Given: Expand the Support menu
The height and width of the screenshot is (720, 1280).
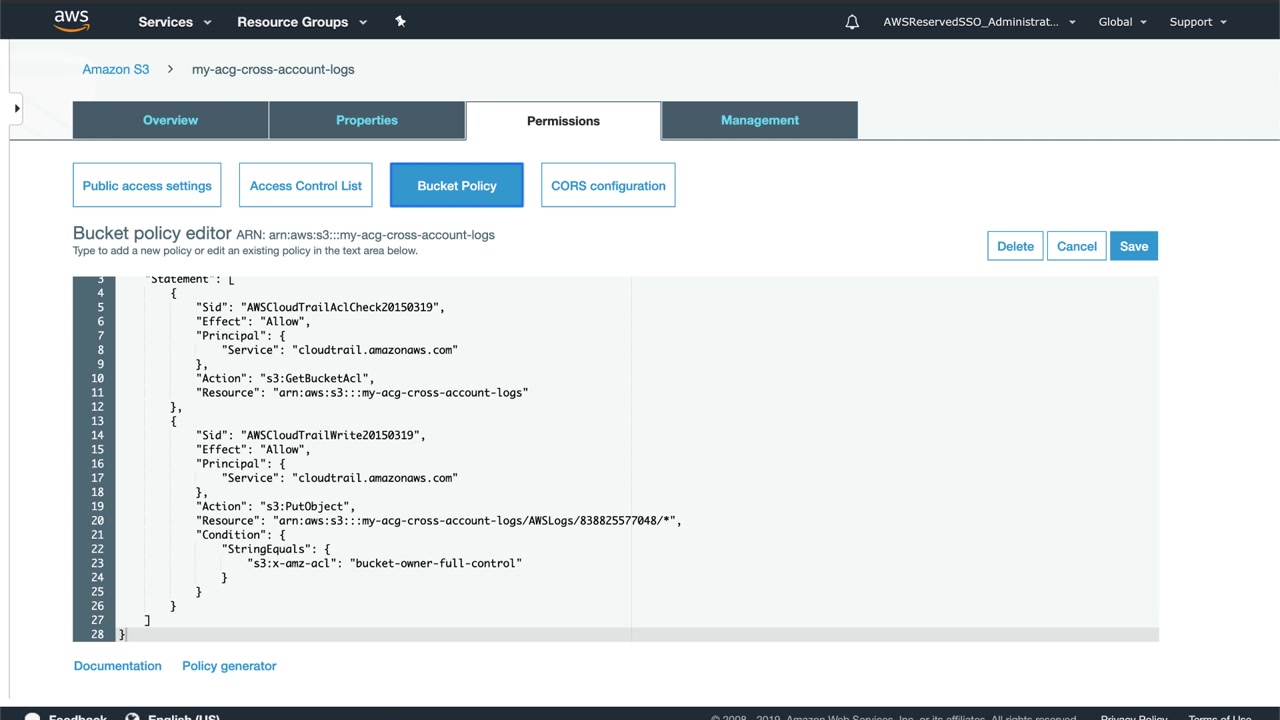Looking at the screenshot, I should point(1198,21).
